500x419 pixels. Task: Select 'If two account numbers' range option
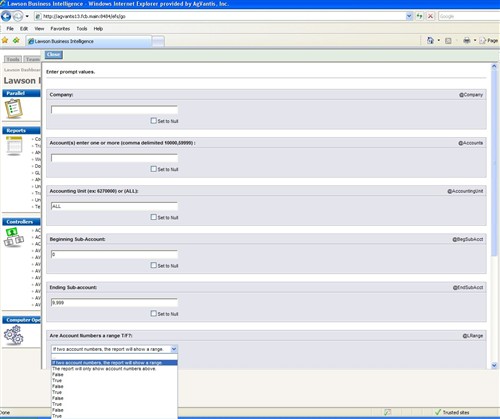[x=114, y=363]
